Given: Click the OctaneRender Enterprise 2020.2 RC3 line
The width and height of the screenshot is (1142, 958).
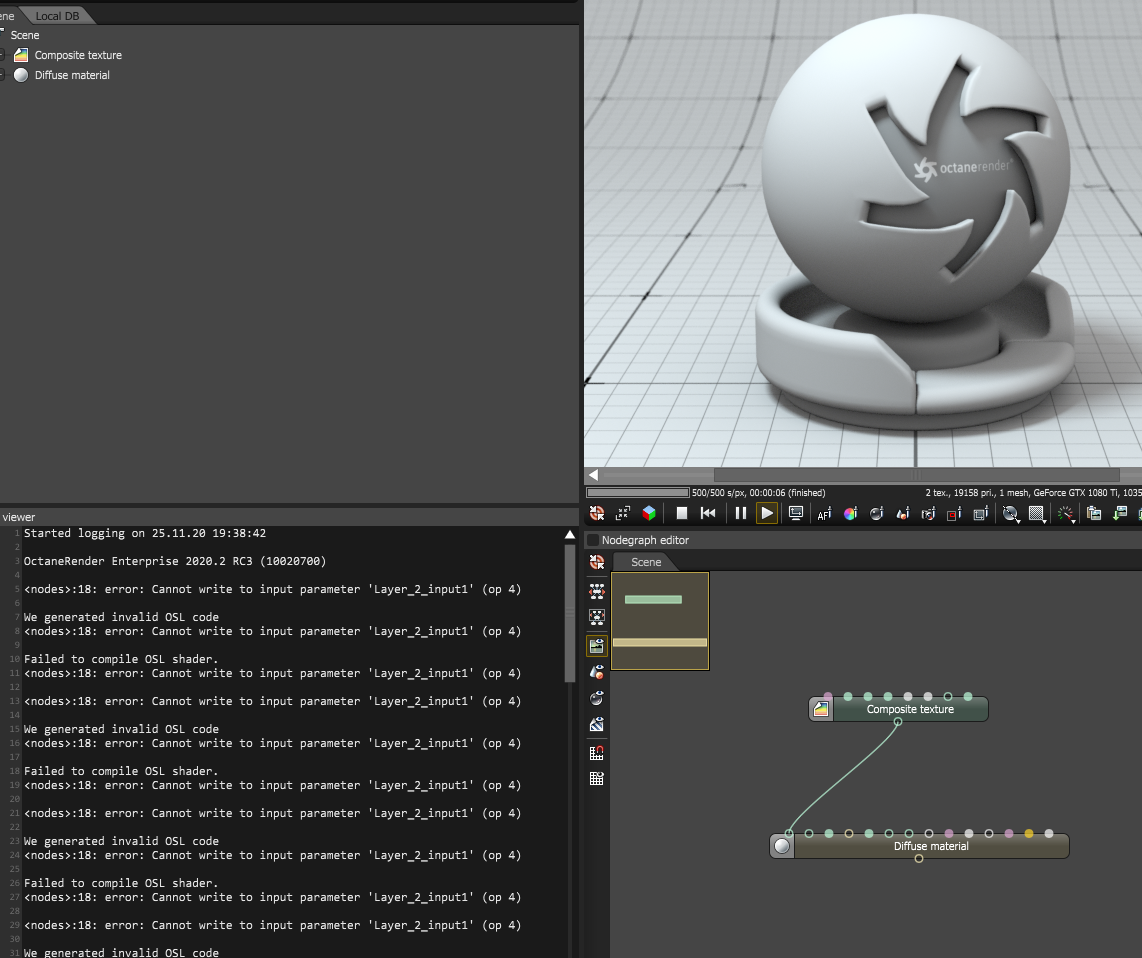Looking at the screenshot, I should [175, 561].
